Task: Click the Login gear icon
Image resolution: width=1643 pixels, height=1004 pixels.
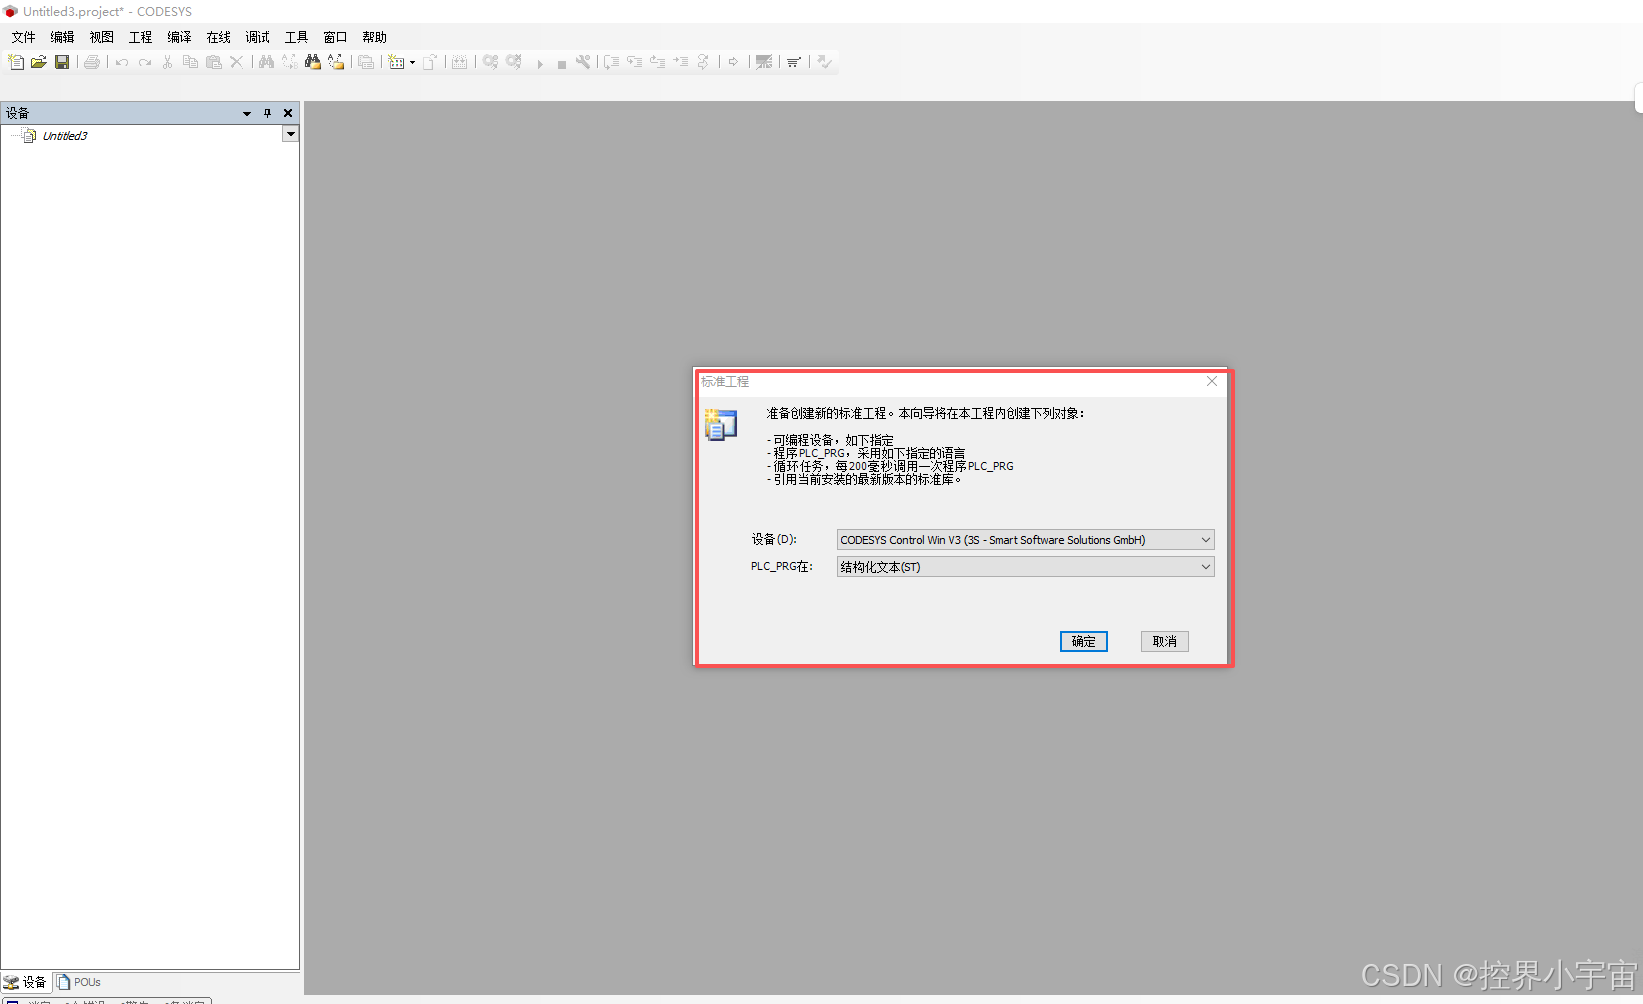Action: tap(490, 62)
